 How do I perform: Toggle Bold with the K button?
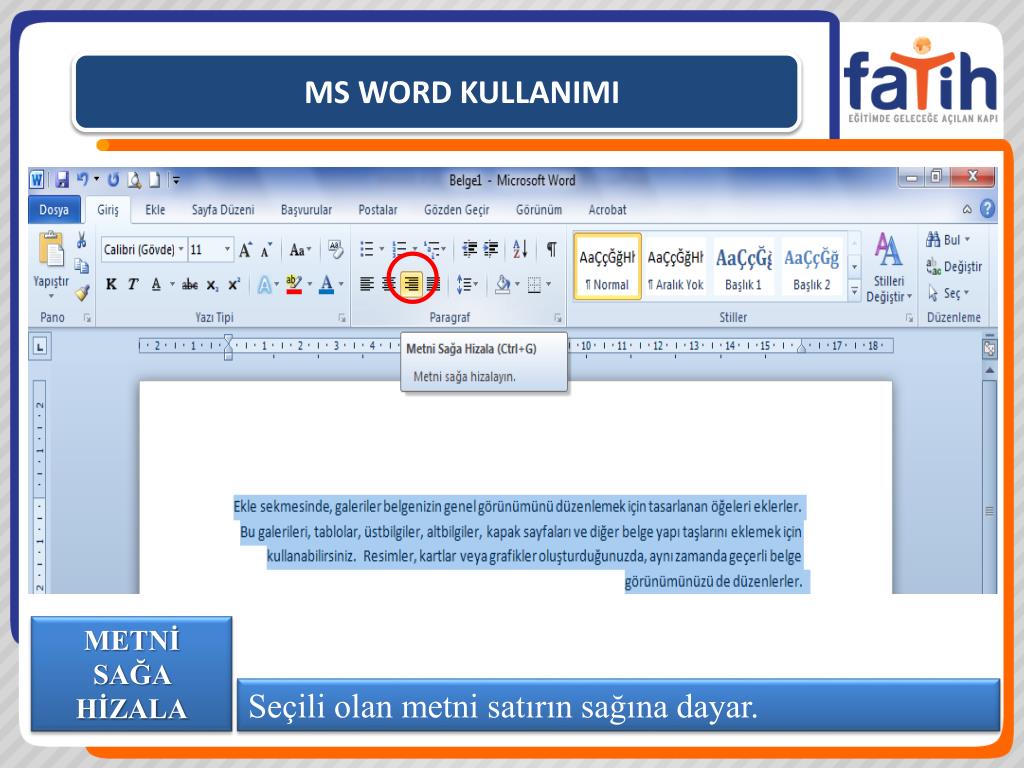tap(111, 284)
